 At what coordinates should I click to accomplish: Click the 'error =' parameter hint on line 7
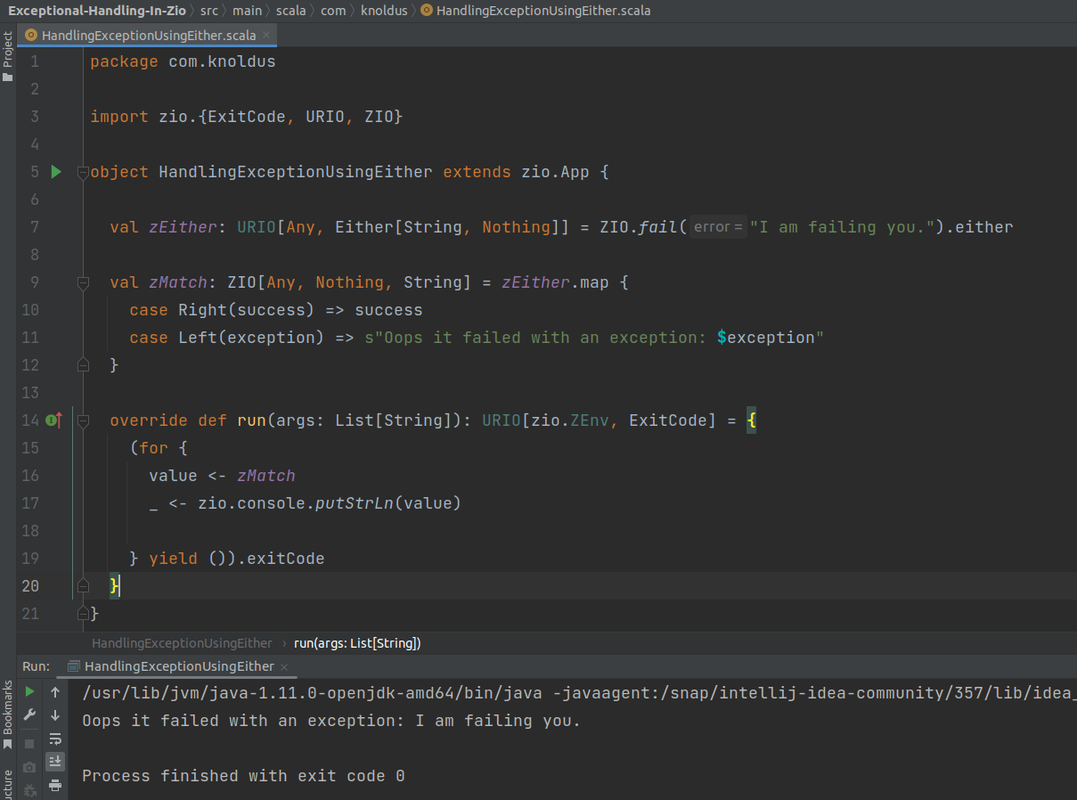718,227
